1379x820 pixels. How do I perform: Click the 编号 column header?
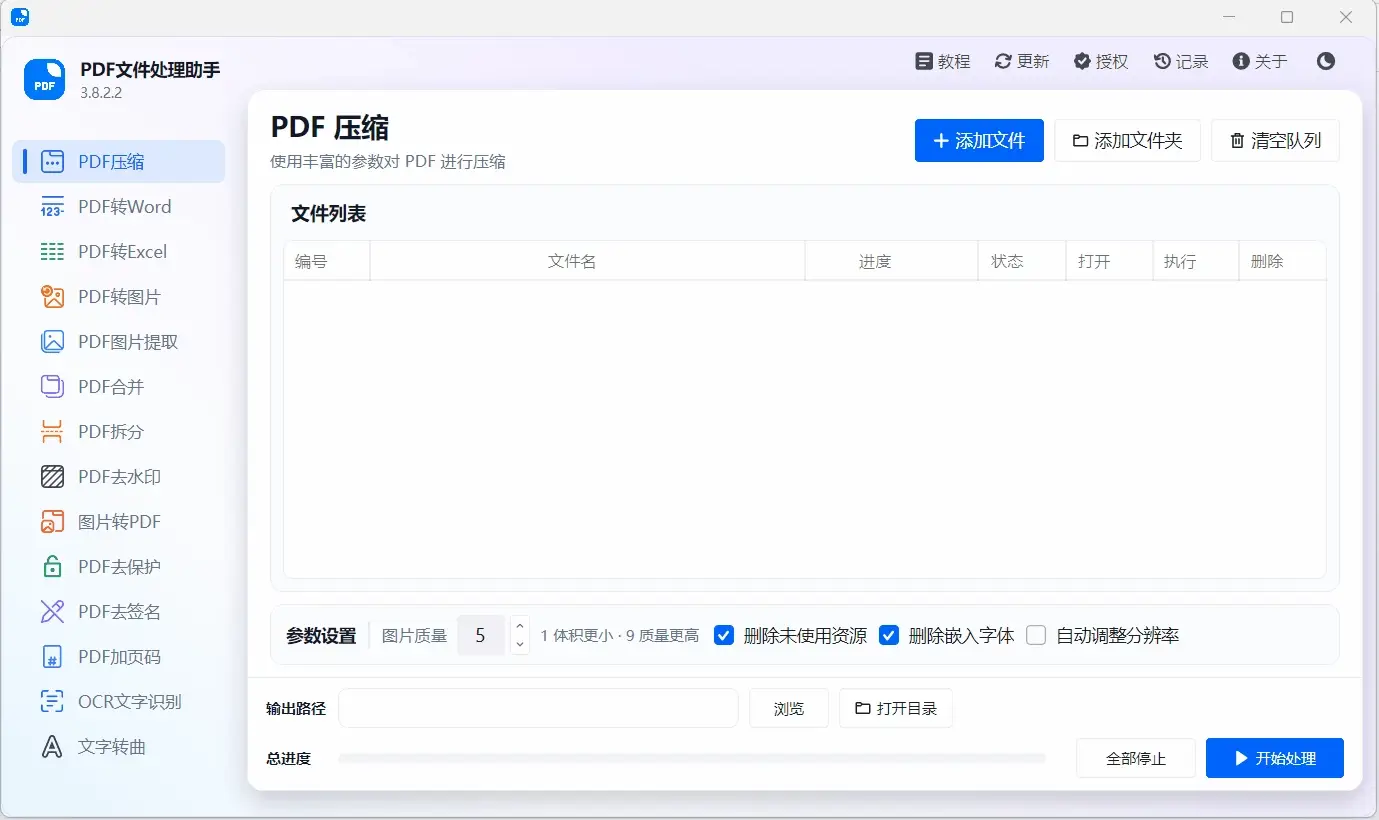pyautogui.click(x=326, y=261)
